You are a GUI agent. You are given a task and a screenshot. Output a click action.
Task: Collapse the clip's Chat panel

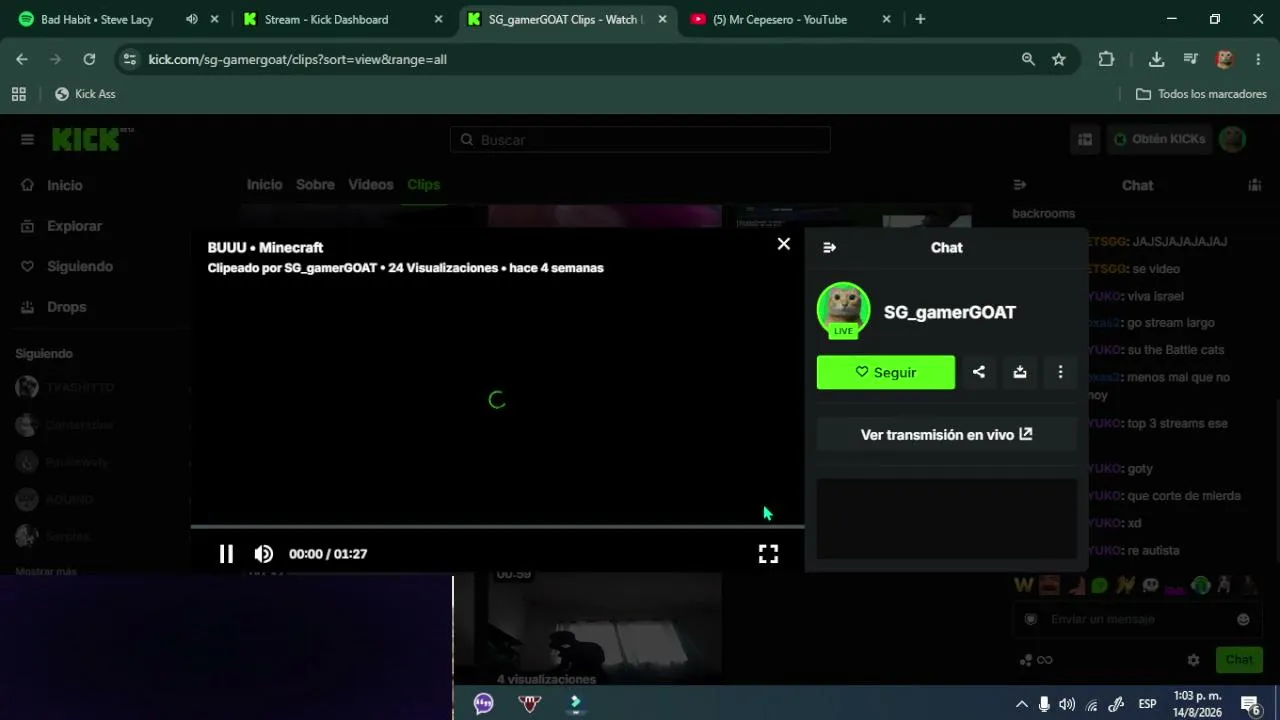tap(829, 248)
